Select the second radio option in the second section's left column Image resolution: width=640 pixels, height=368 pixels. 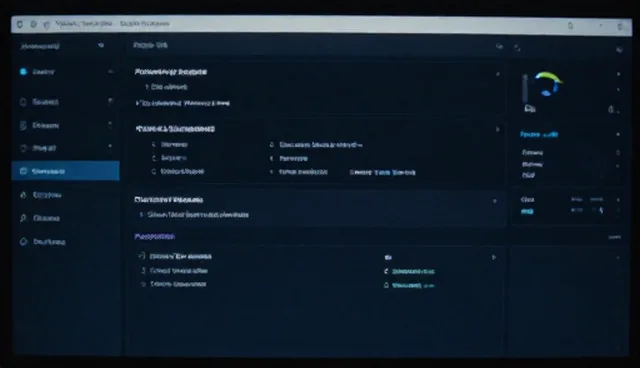point(154,158)
